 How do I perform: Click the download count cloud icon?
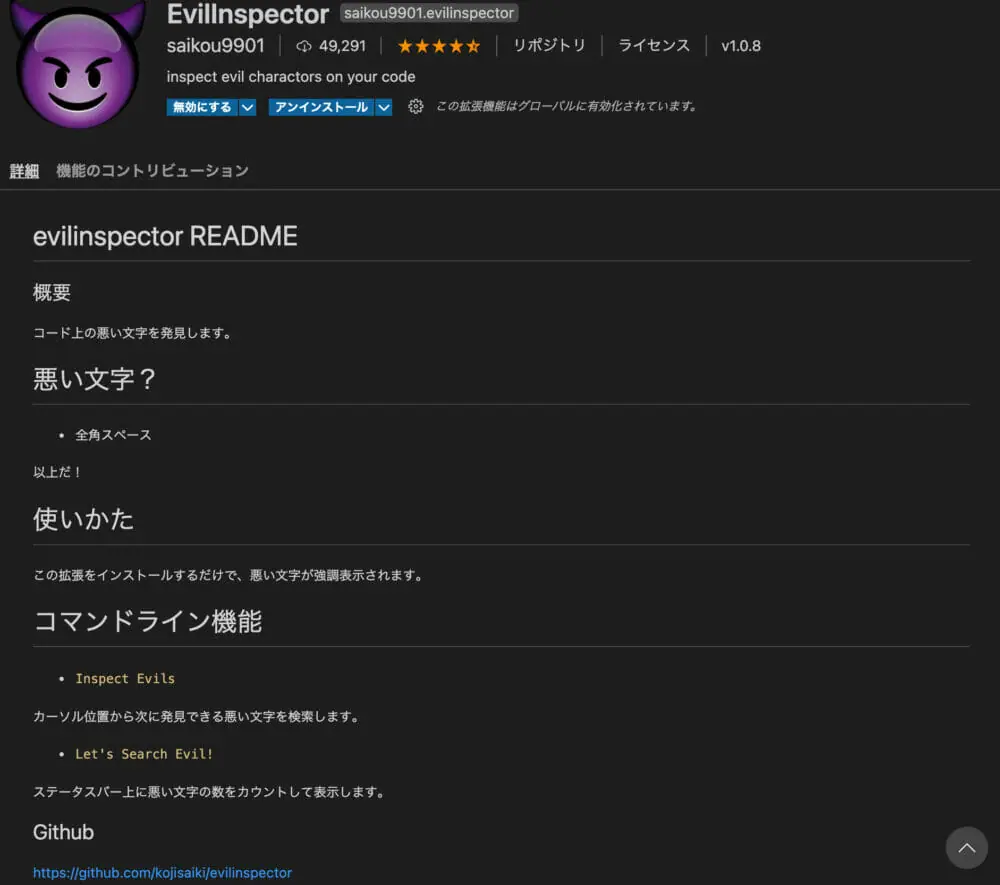[x=304, y=46]
